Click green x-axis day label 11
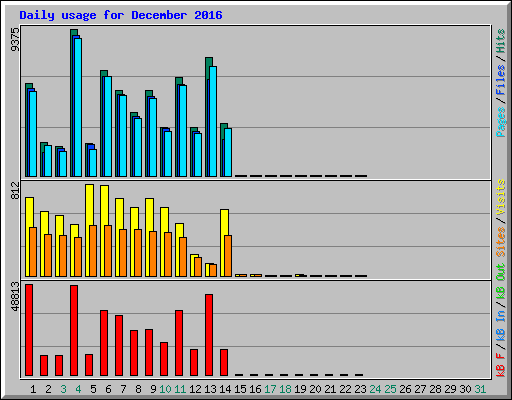The width and height of the screenshot is (512, 400). pos(180,389)
